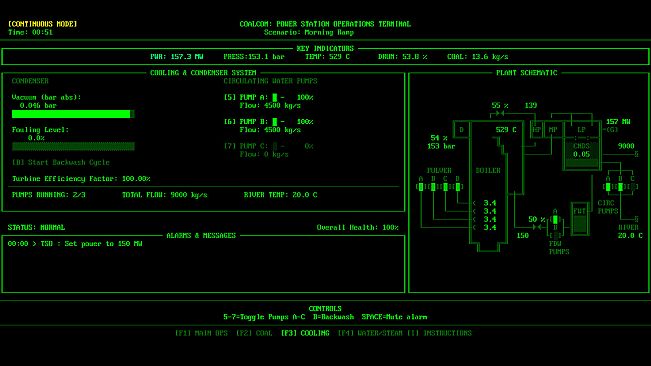Image resolution: width=651 pixels, height=366 pixels.
Task: Click TOTAL FLOW: 9000 kg/s readout
Action: coord(164,195)
